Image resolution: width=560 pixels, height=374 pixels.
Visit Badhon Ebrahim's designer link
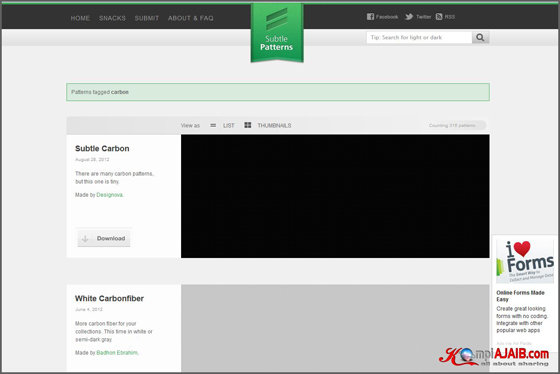[x=117, y=353]
